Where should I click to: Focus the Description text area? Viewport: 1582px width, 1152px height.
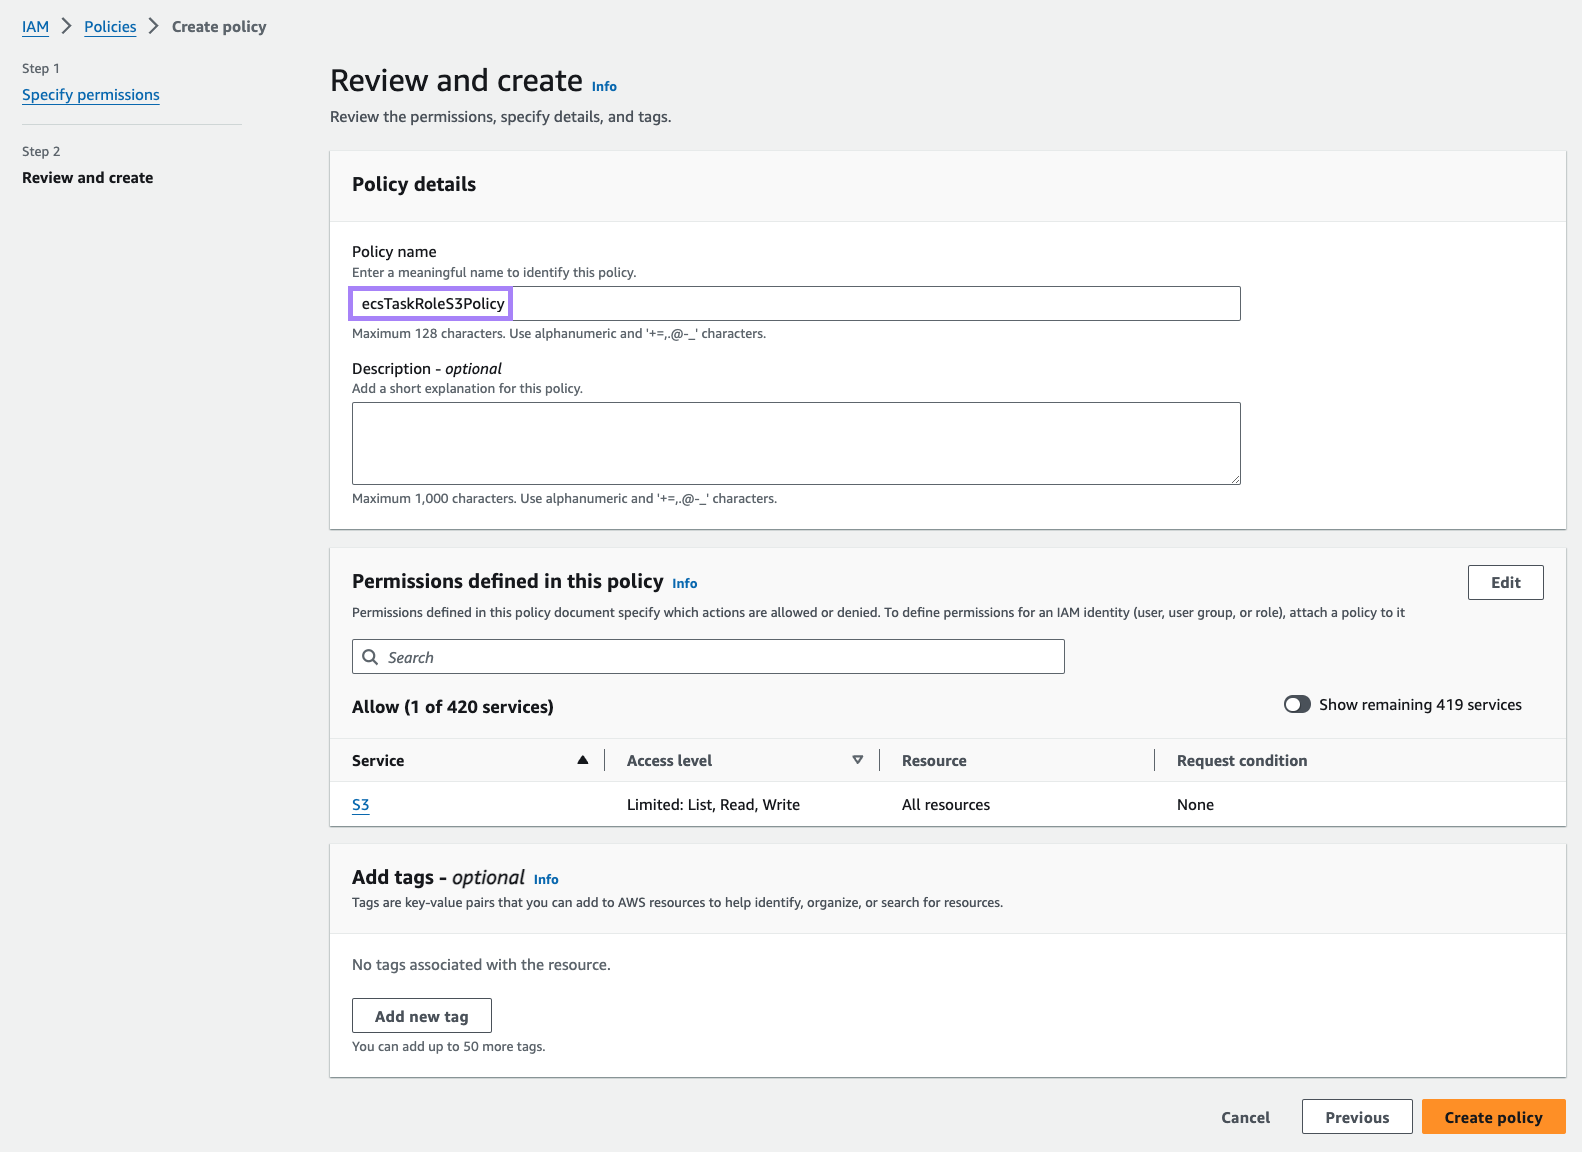pos(795,443)
